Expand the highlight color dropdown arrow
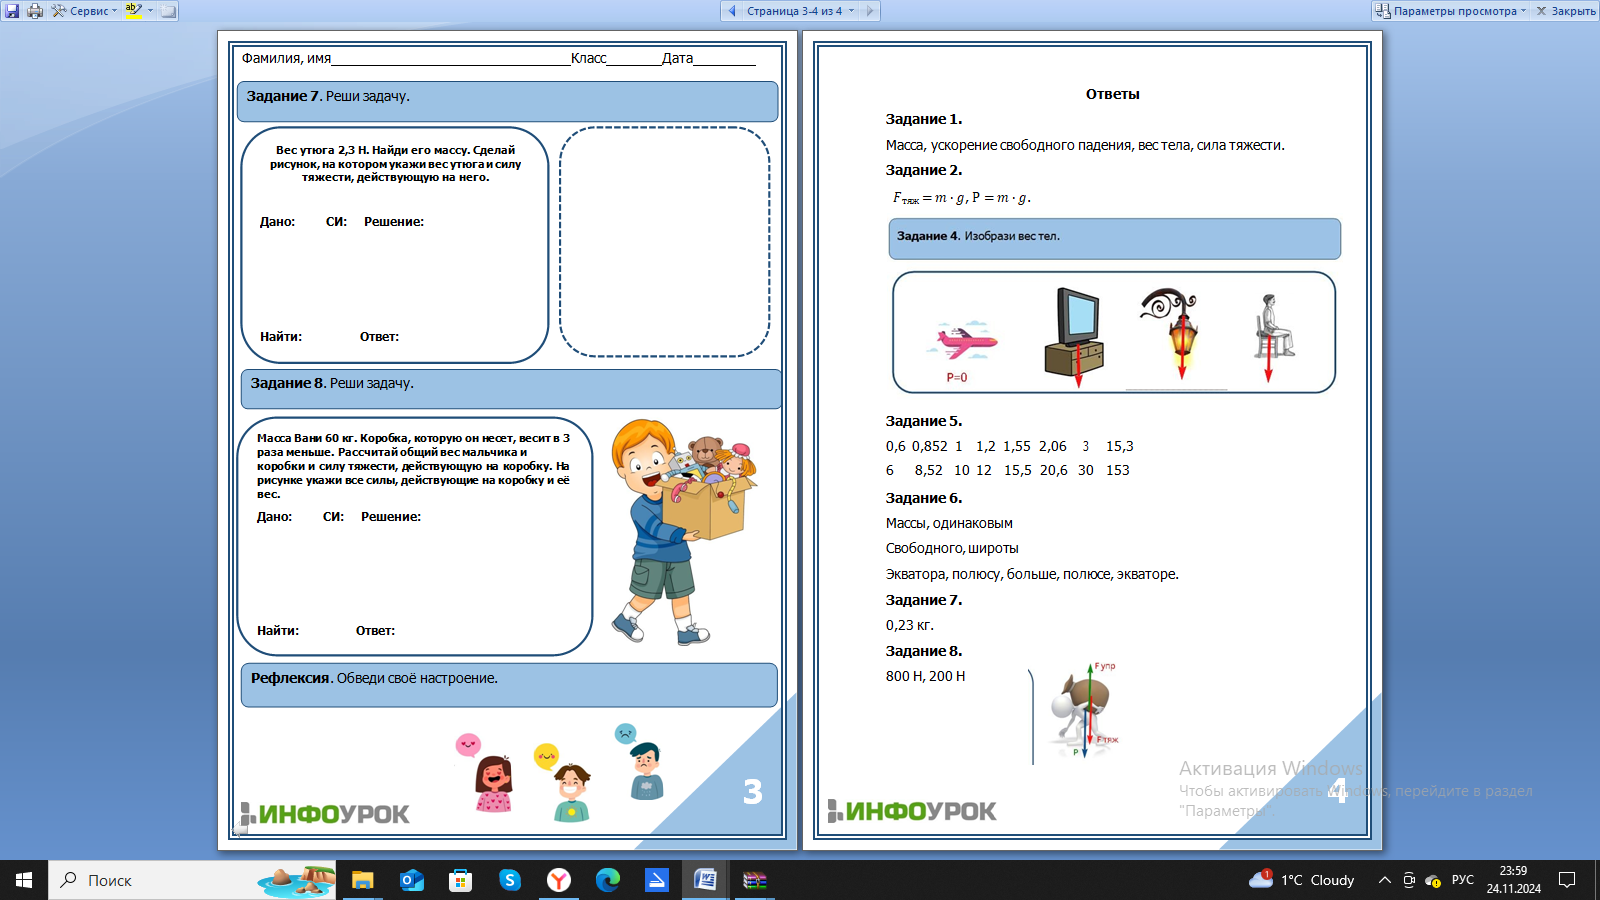1600x900 pixels. point(151,11)
